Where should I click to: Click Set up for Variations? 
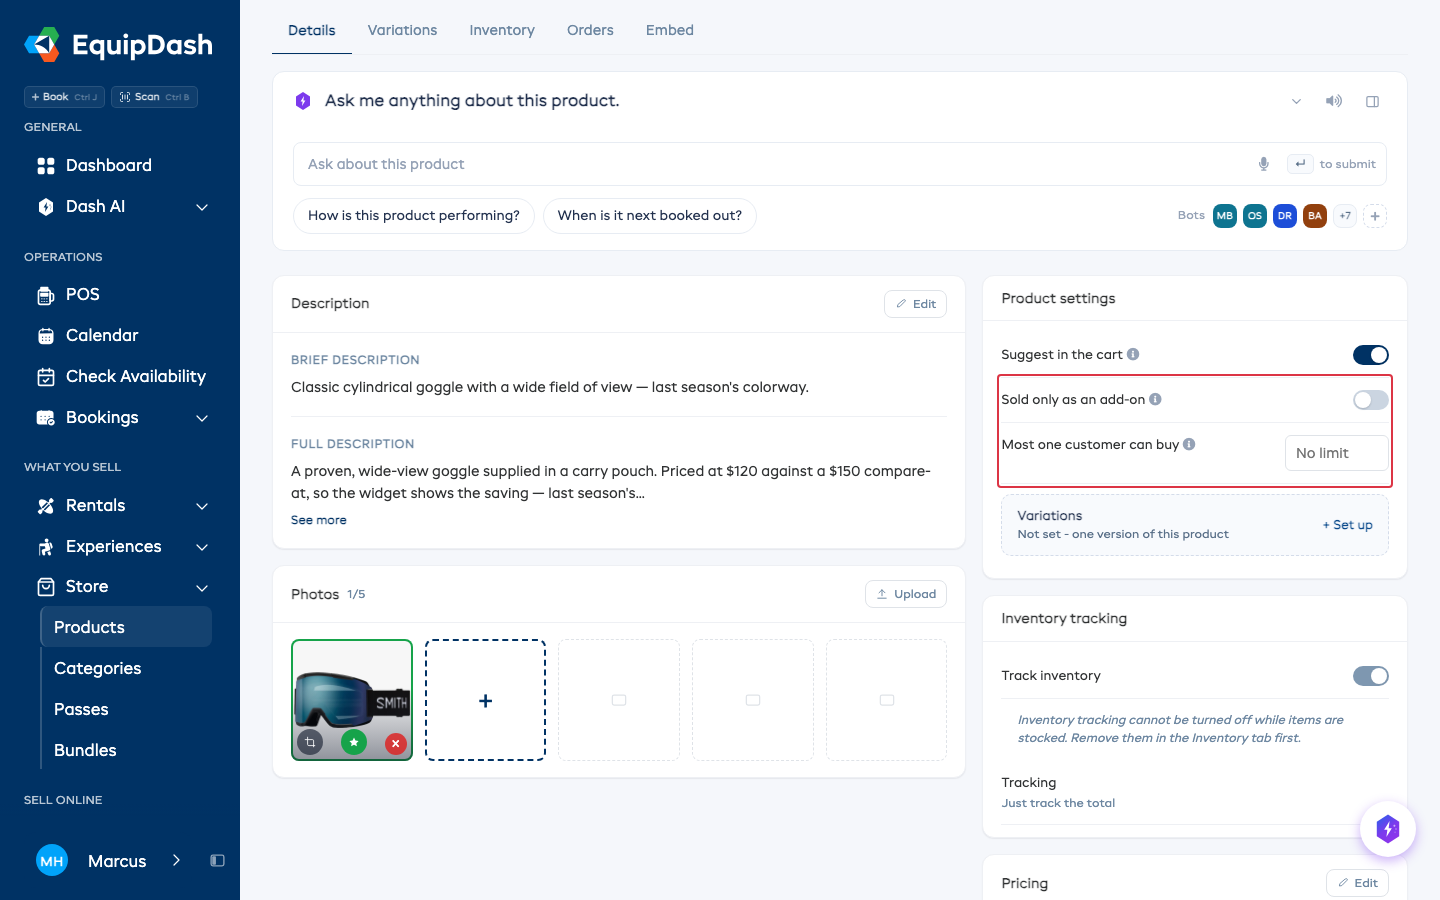pyautogui.click(x=1348, y=525)
